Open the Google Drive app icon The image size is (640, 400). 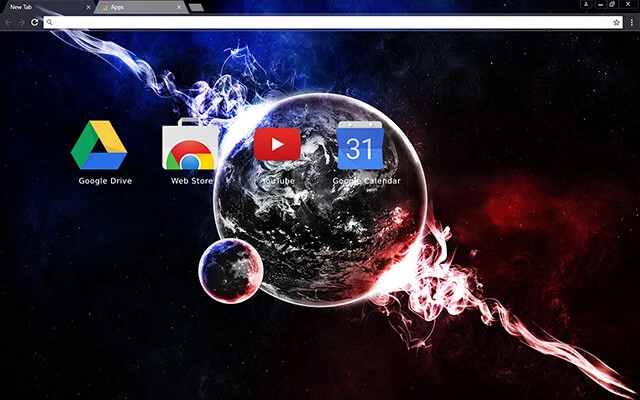pos(99,145)
